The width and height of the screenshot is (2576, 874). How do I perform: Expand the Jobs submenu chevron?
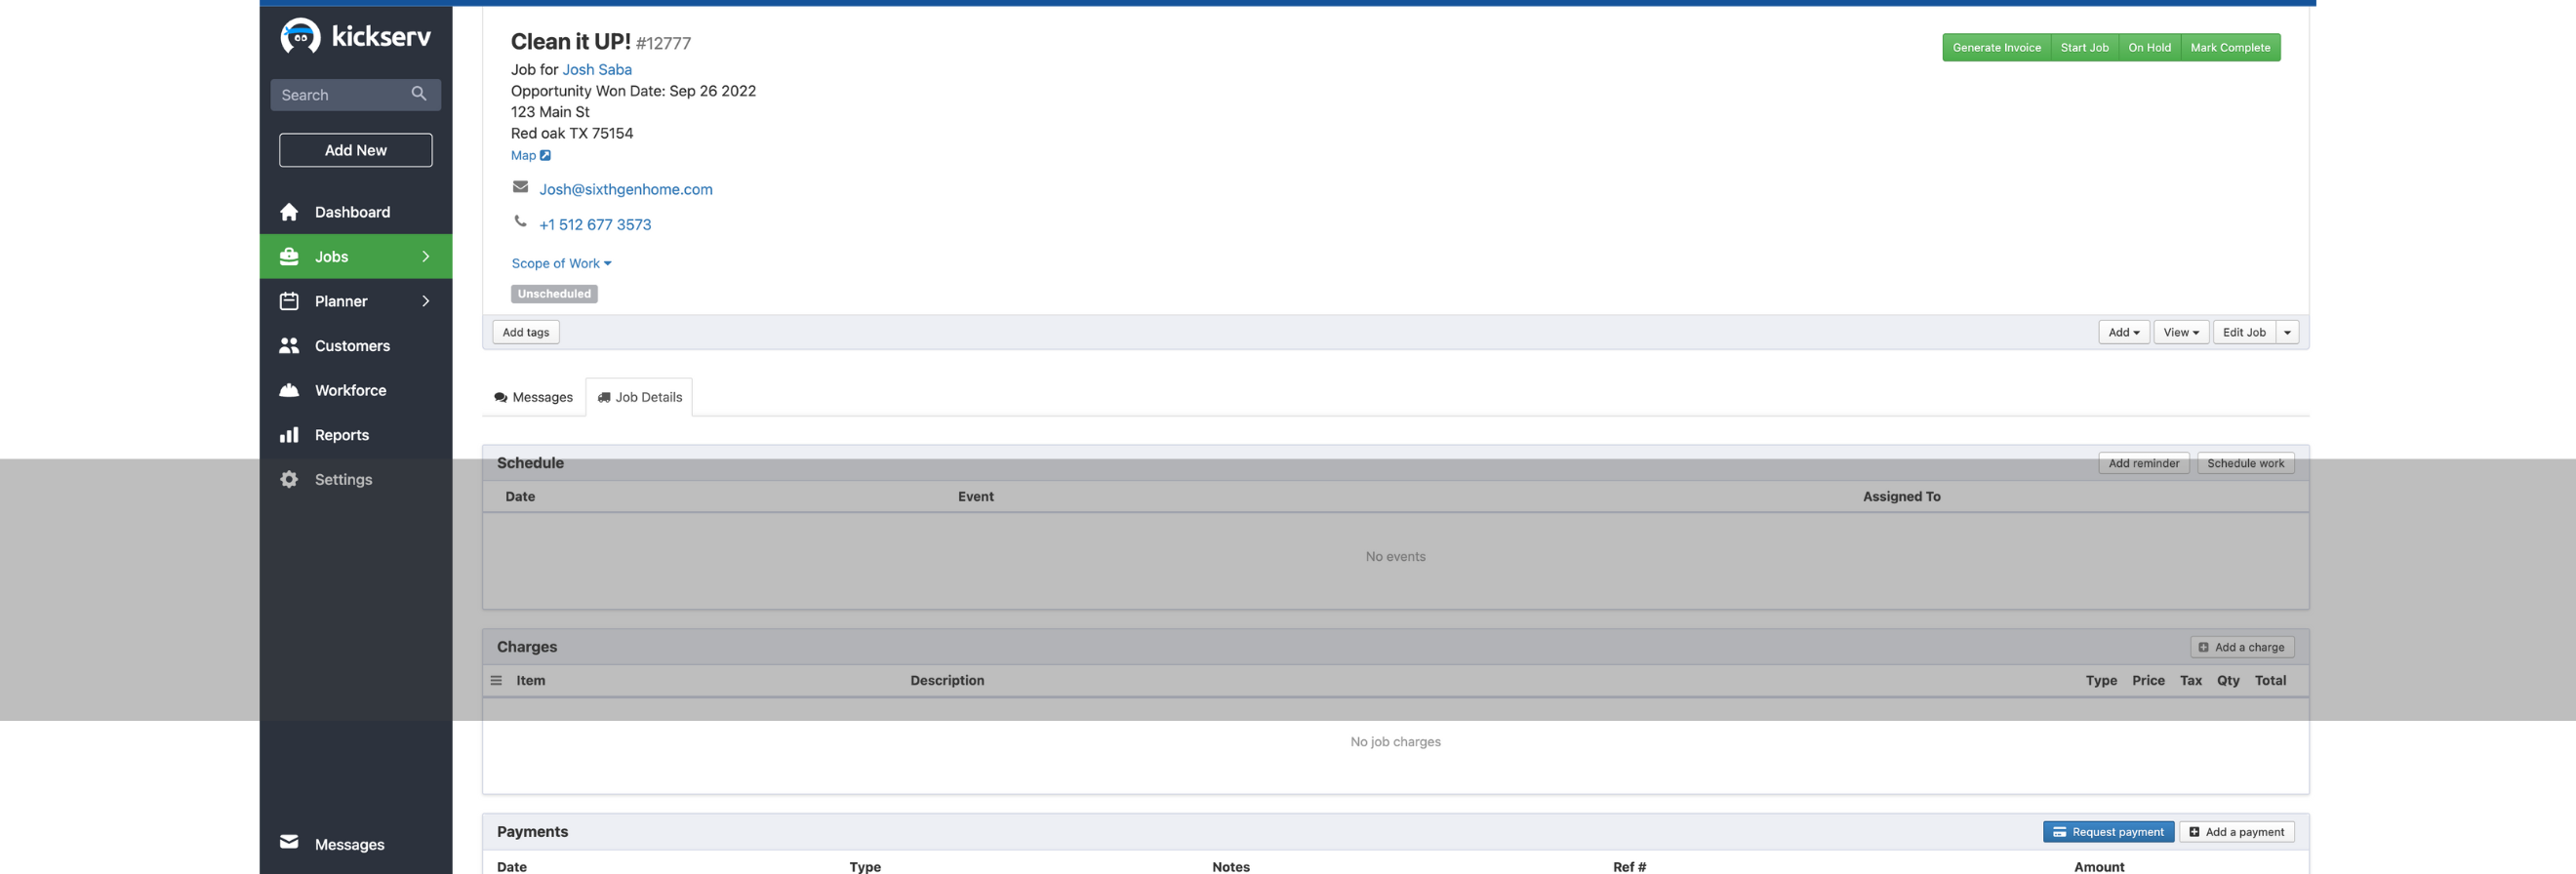[426, 257]
